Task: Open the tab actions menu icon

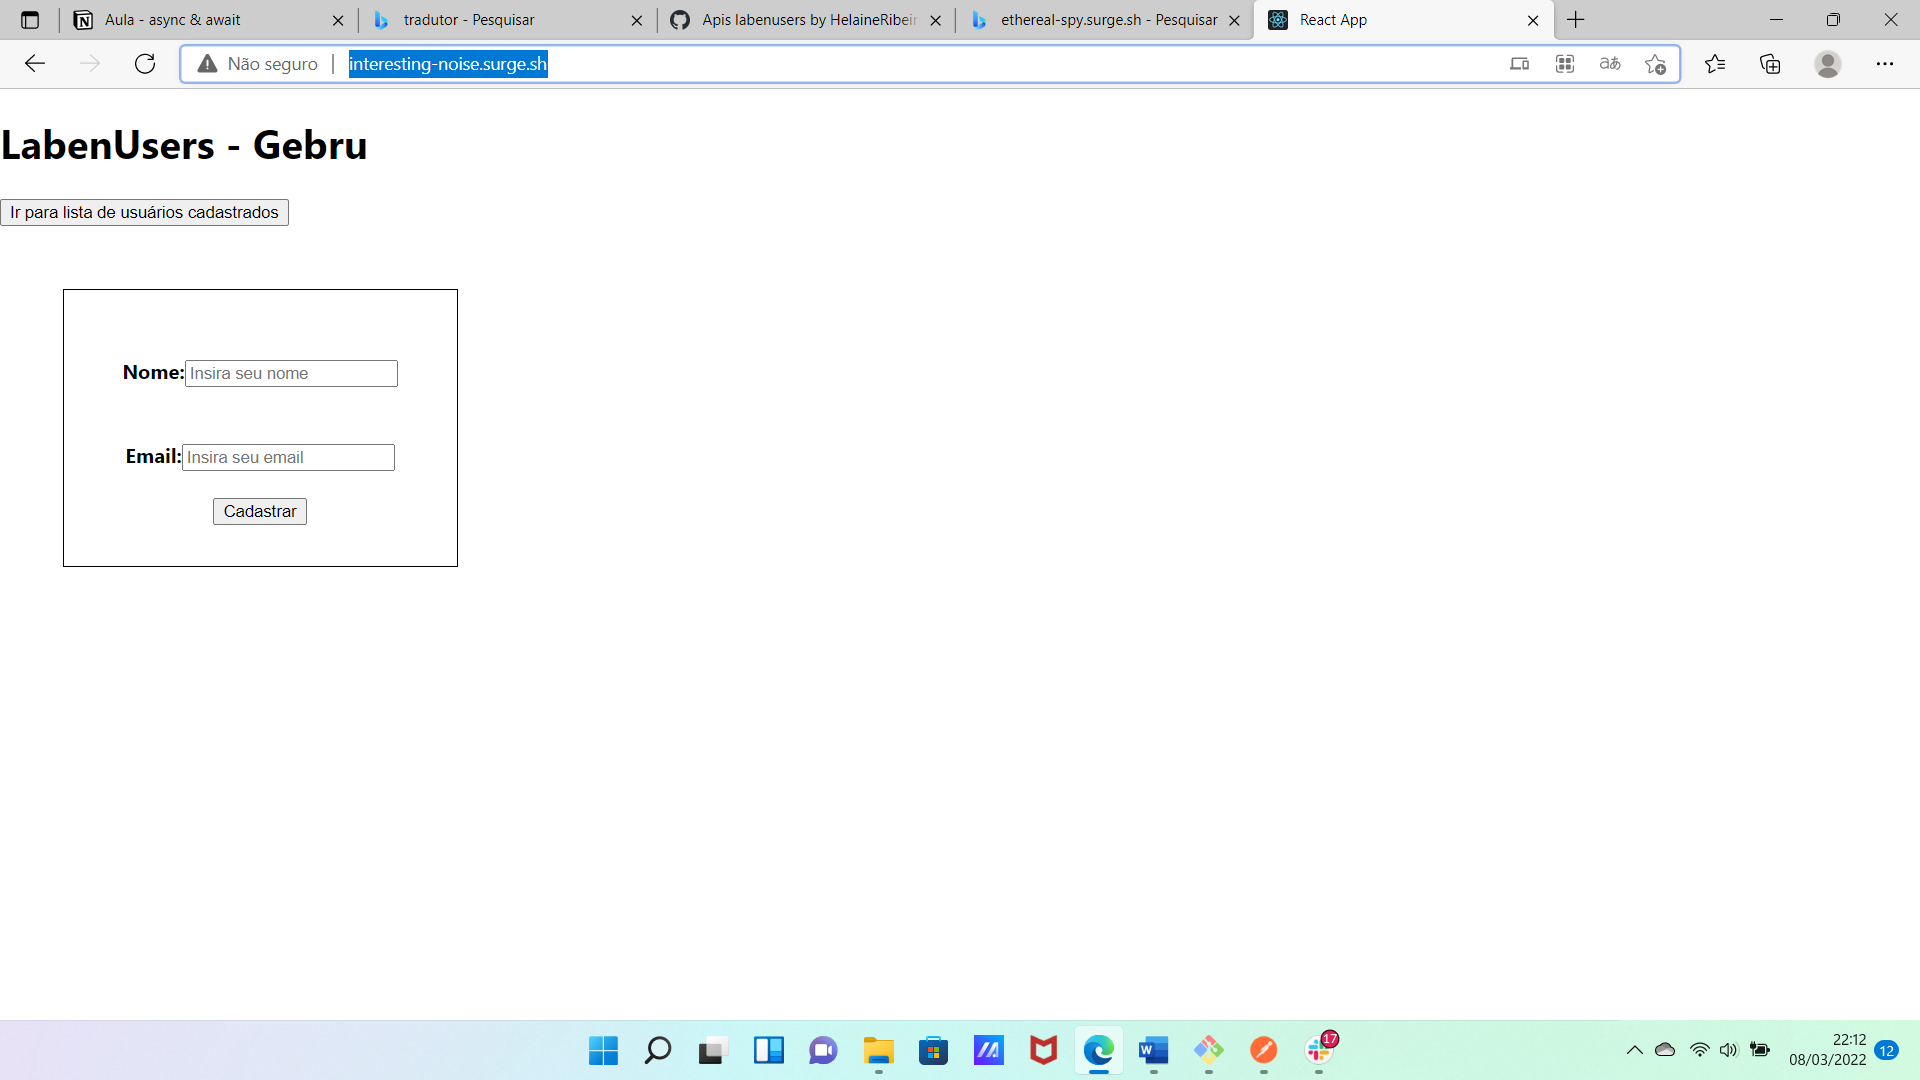Action: pyautogui.click(x=30, y=20)
